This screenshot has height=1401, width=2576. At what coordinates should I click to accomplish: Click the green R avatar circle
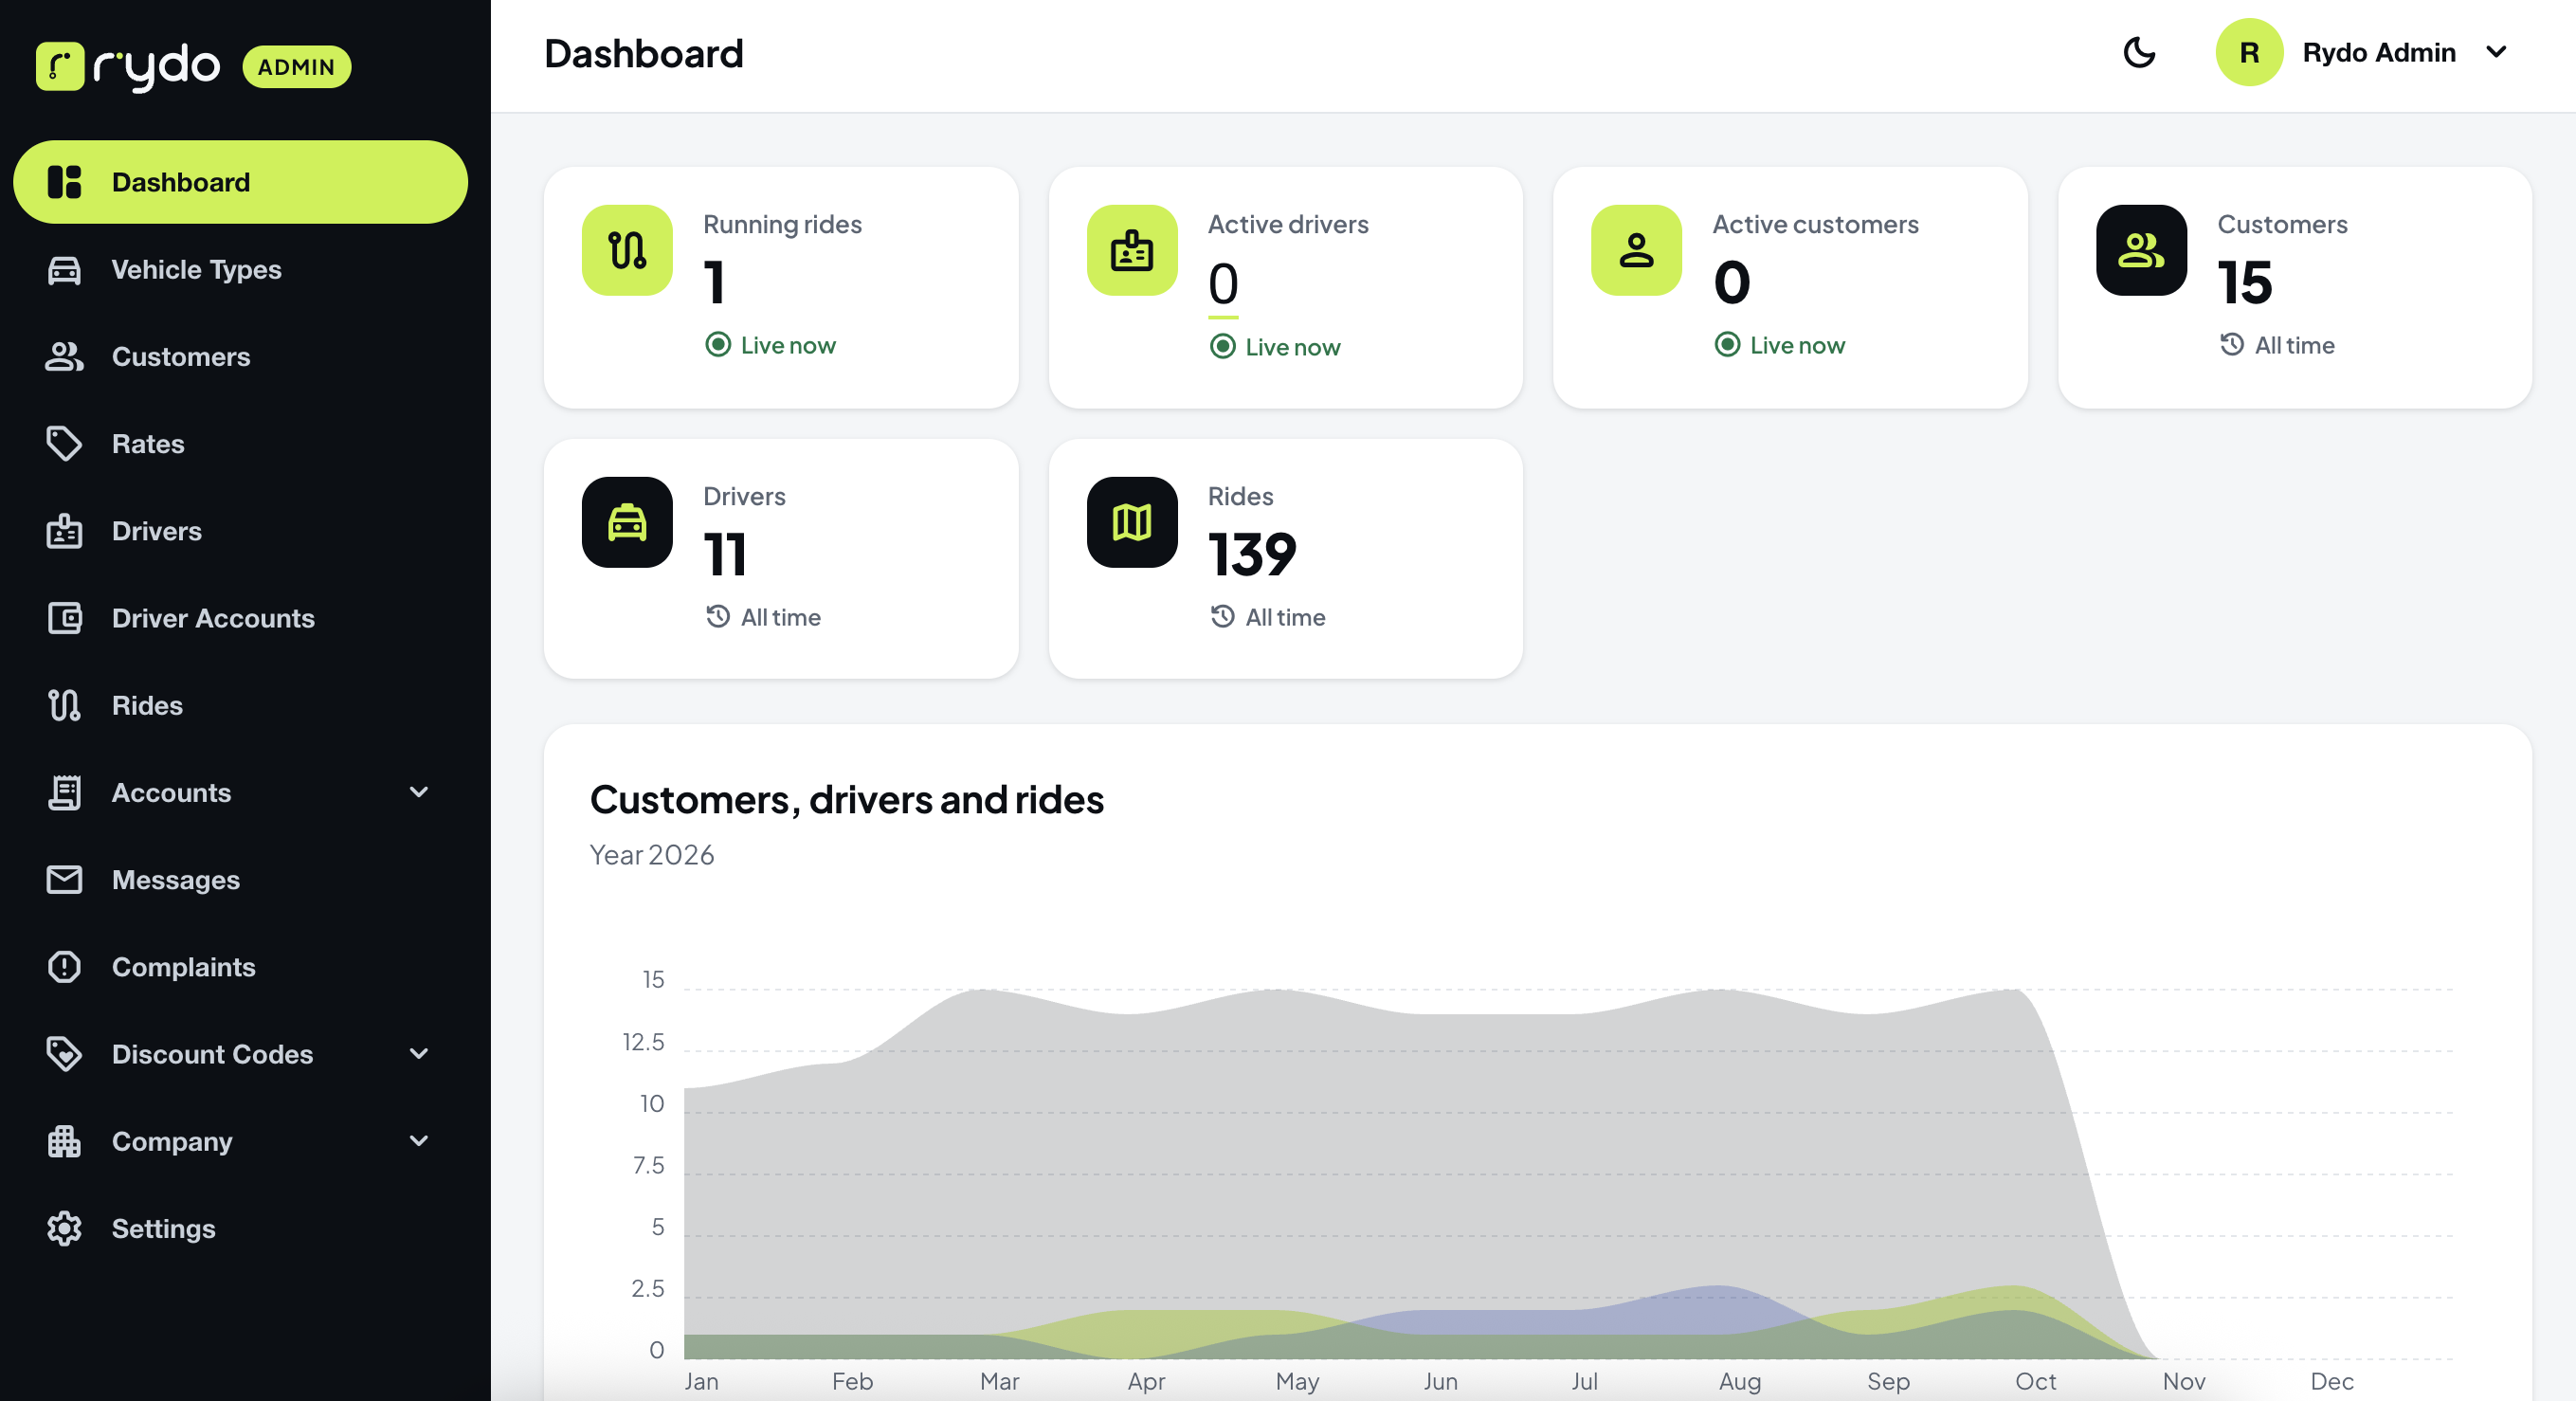[2249, 52]
